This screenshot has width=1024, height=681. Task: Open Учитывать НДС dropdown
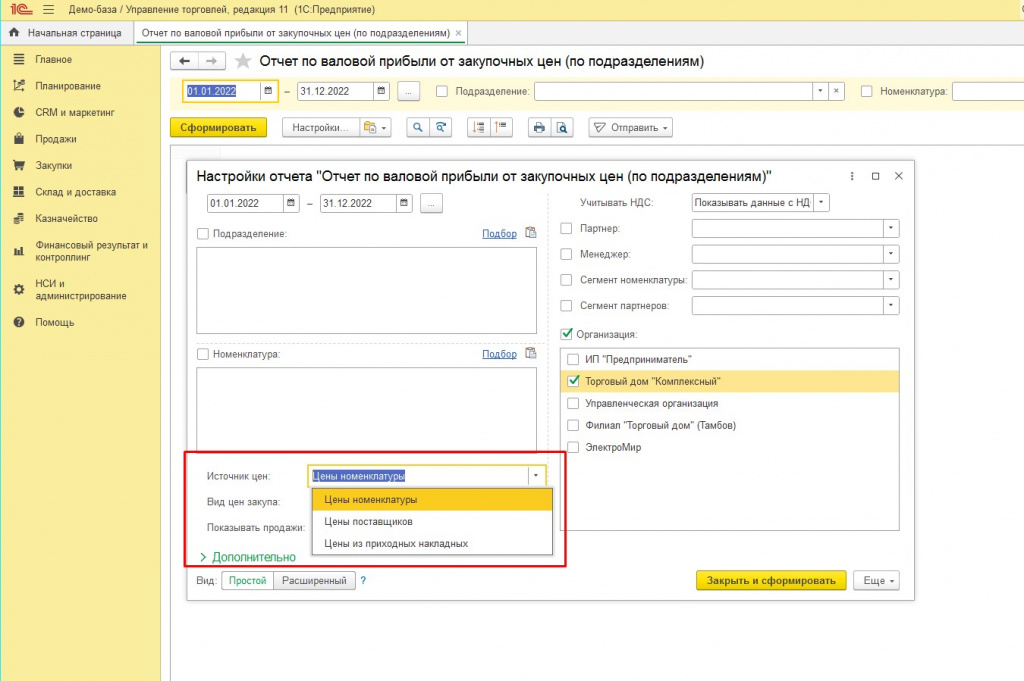pyautogui.click(x=822, y=202)
